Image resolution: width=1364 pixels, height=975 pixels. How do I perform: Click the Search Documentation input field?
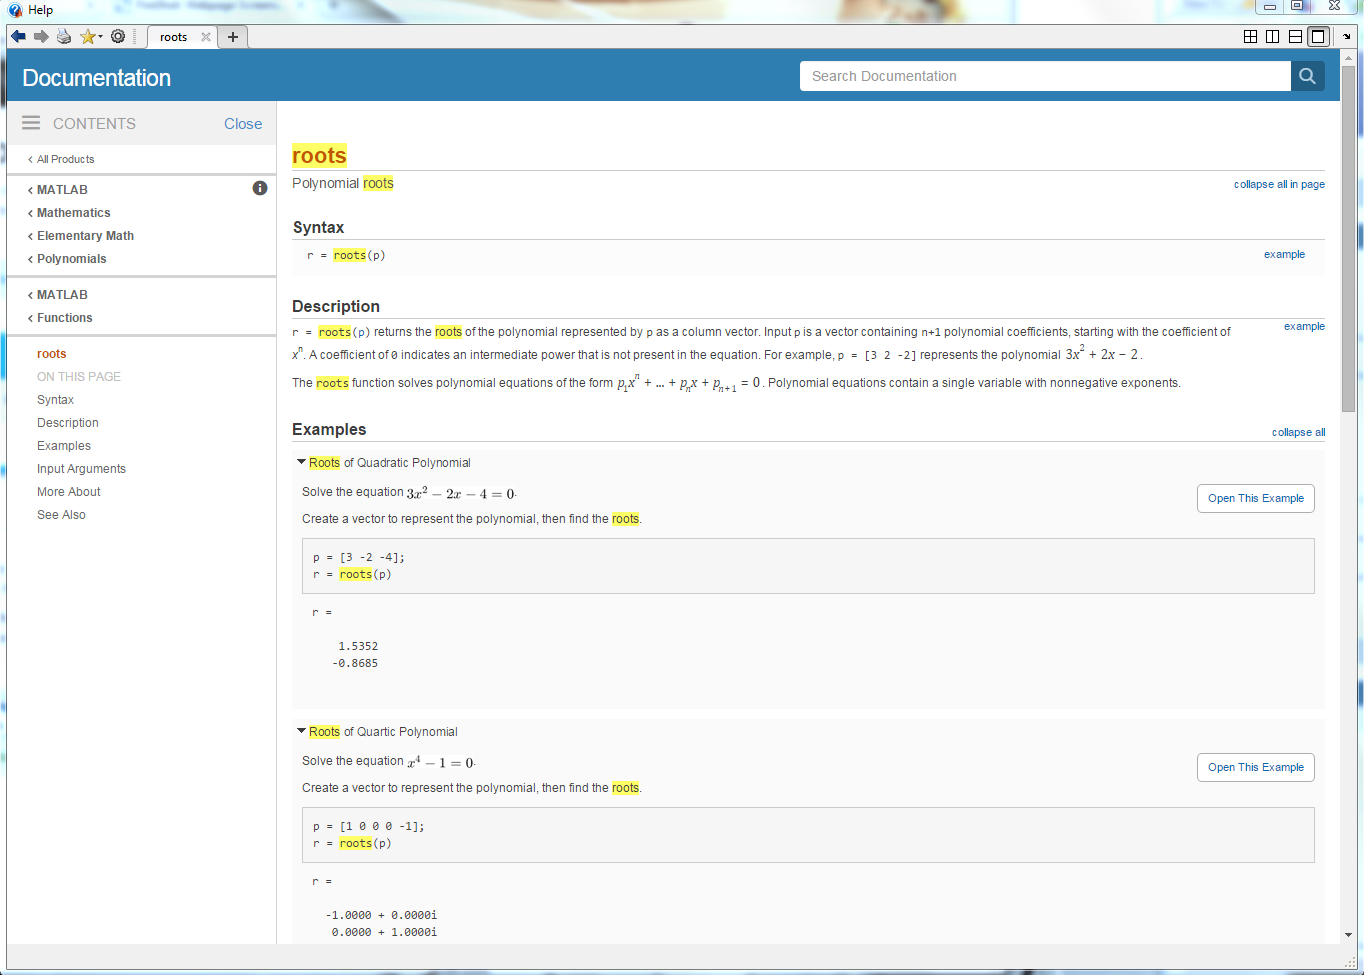point(1044,76)
